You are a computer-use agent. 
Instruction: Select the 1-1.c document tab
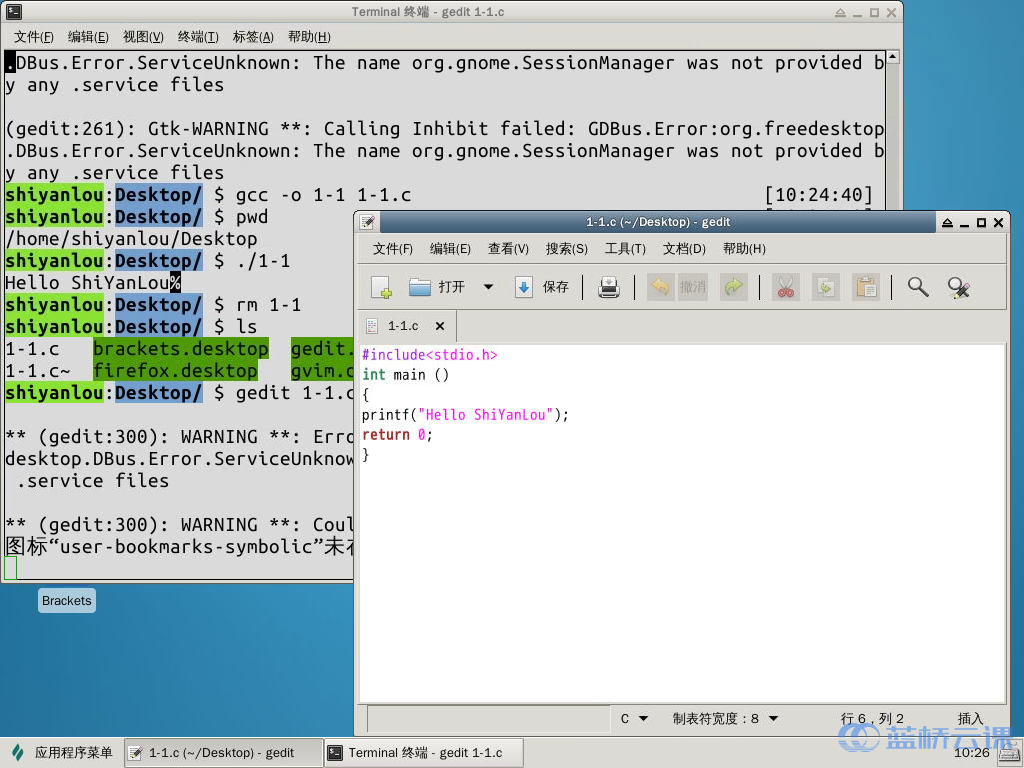click(403, 326)
